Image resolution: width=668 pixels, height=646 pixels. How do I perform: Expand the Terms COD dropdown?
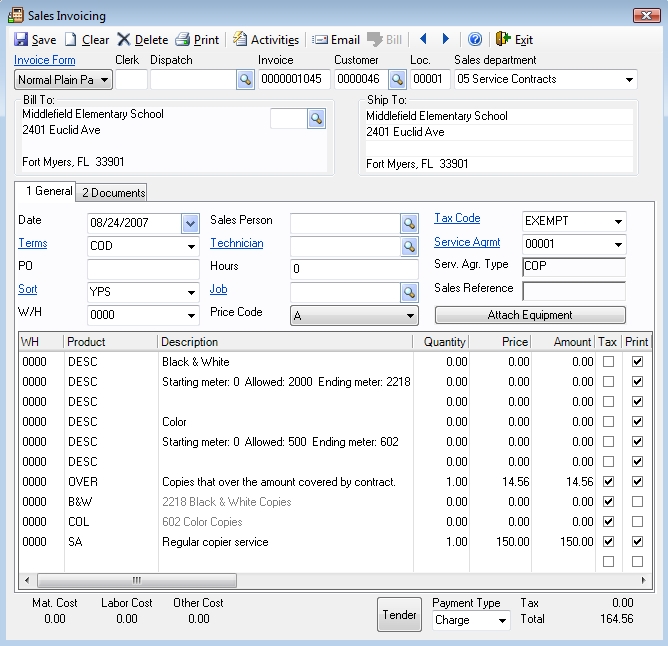coord(191,246)
